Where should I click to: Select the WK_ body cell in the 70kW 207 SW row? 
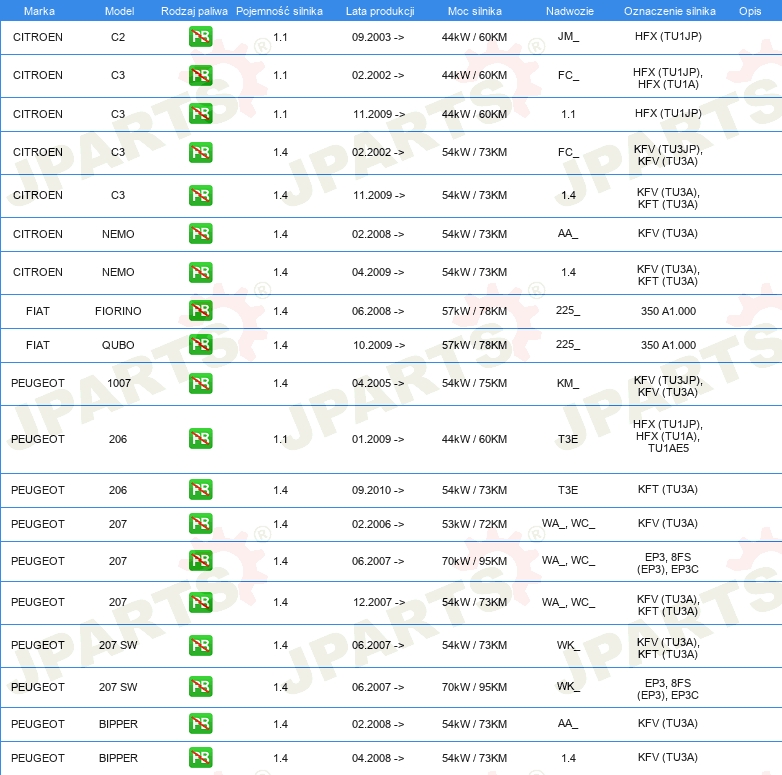coord(568,687)
